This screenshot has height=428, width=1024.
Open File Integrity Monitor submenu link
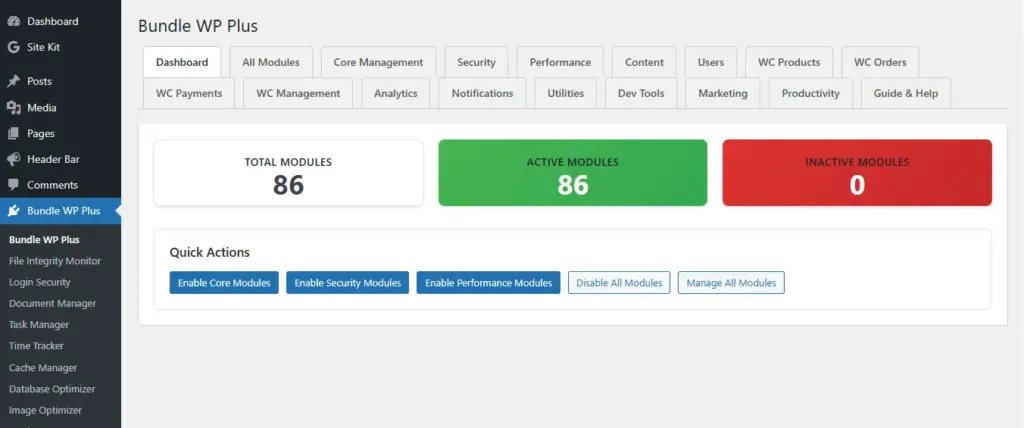[x=55, y=261]
